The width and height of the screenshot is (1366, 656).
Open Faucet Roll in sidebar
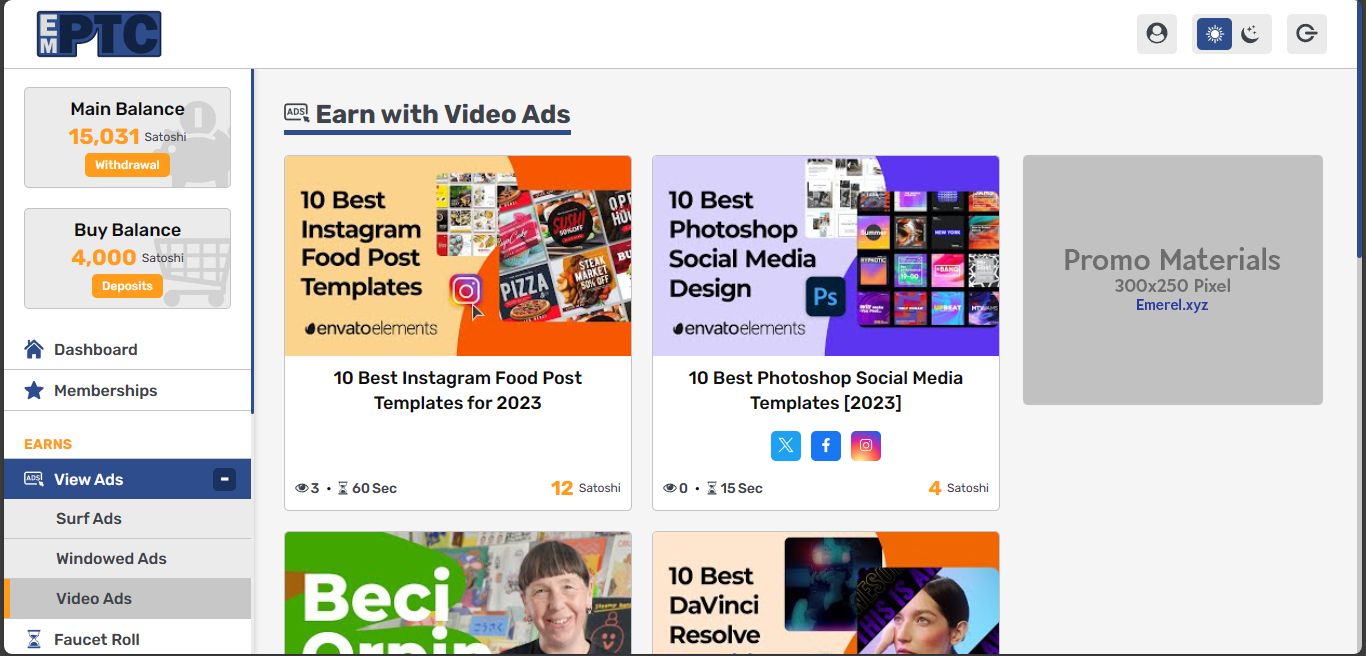[x=127, y=639]
